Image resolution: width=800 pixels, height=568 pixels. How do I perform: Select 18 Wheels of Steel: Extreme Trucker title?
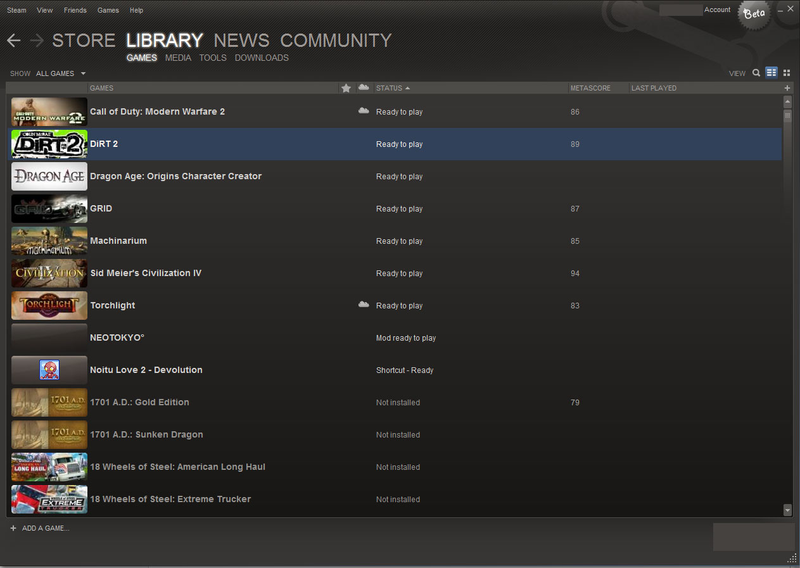point(170,499)
